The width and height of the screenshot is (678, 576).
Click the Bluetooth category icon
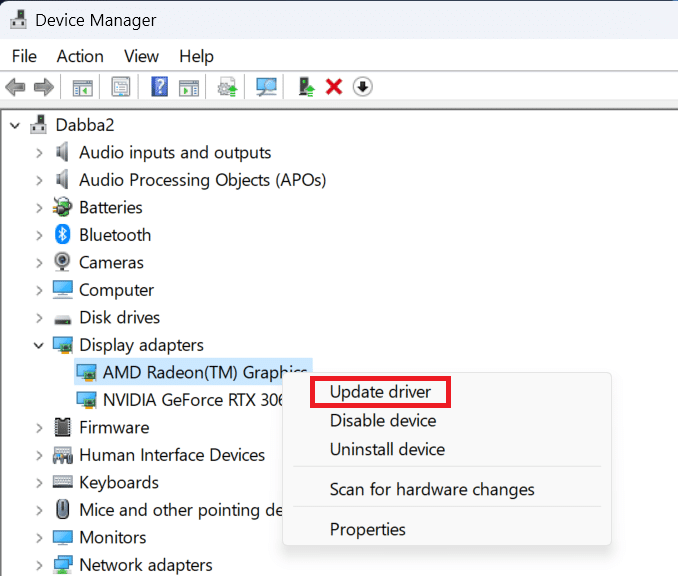coord(63,234)
